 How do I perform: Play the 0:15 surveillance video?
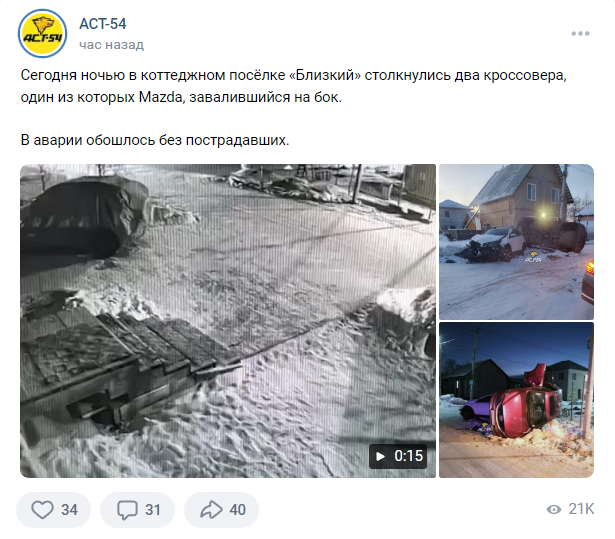tap(398, 456)
